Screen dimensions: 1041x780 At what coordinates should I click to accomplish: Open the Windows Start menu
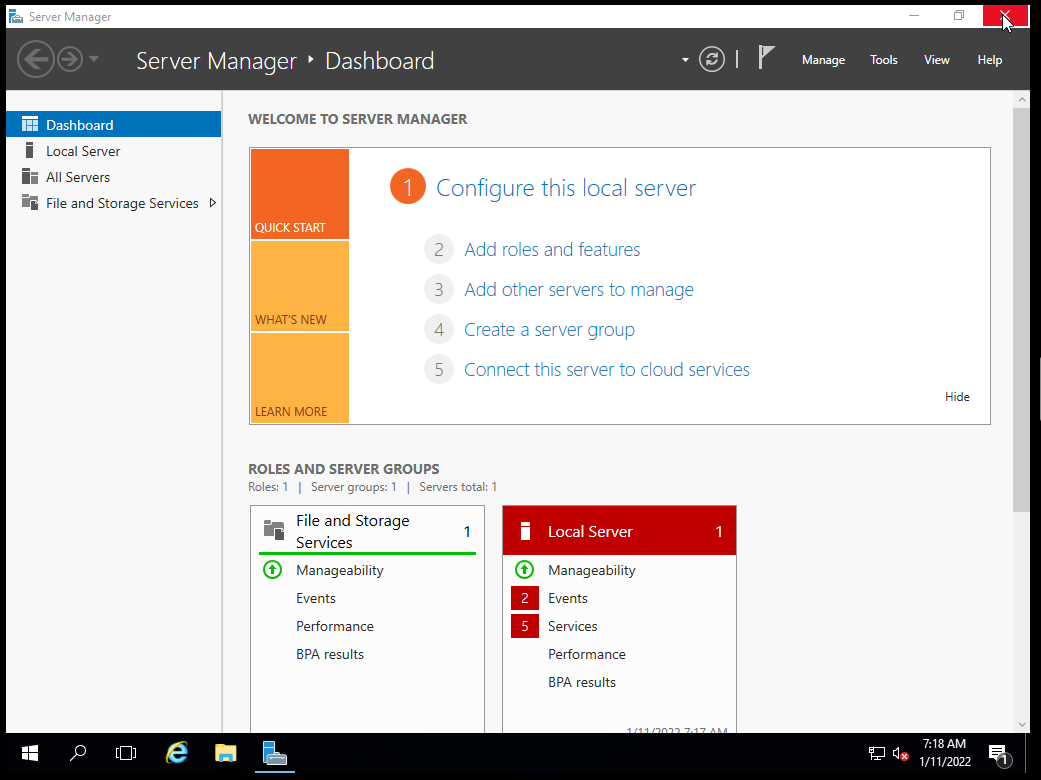(x=30, y=753)
